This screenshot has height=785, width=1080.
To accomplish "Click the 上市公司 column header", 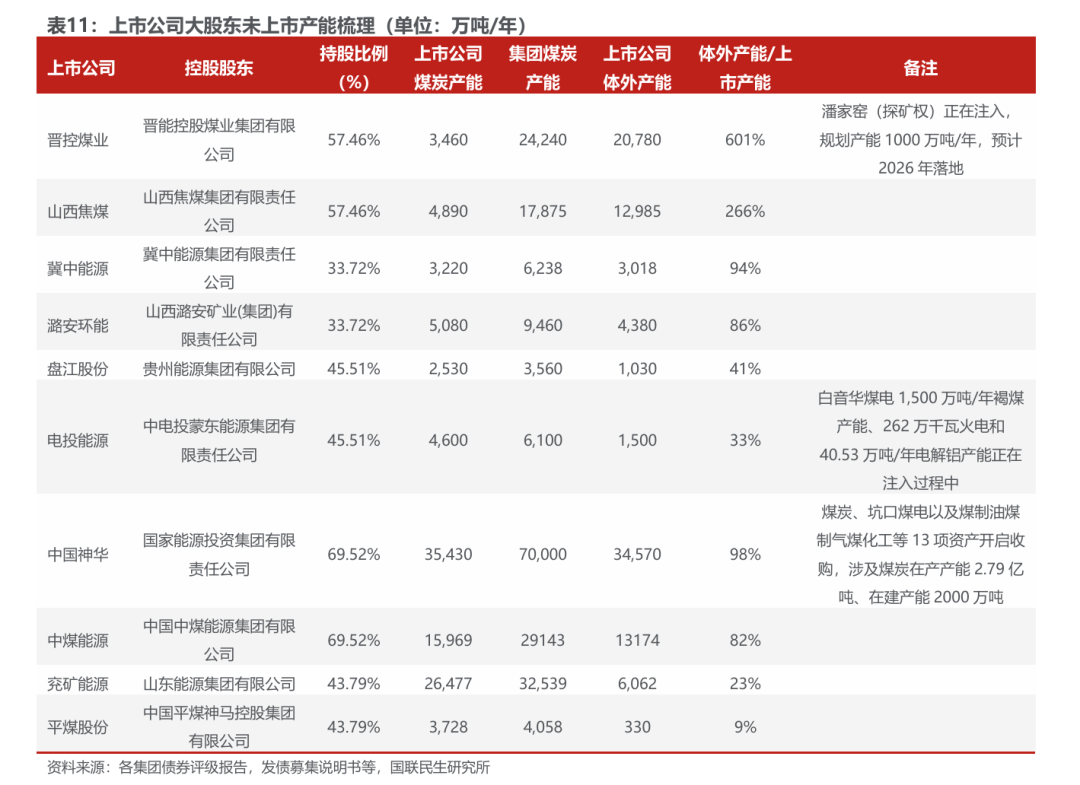I will [82, 68].
